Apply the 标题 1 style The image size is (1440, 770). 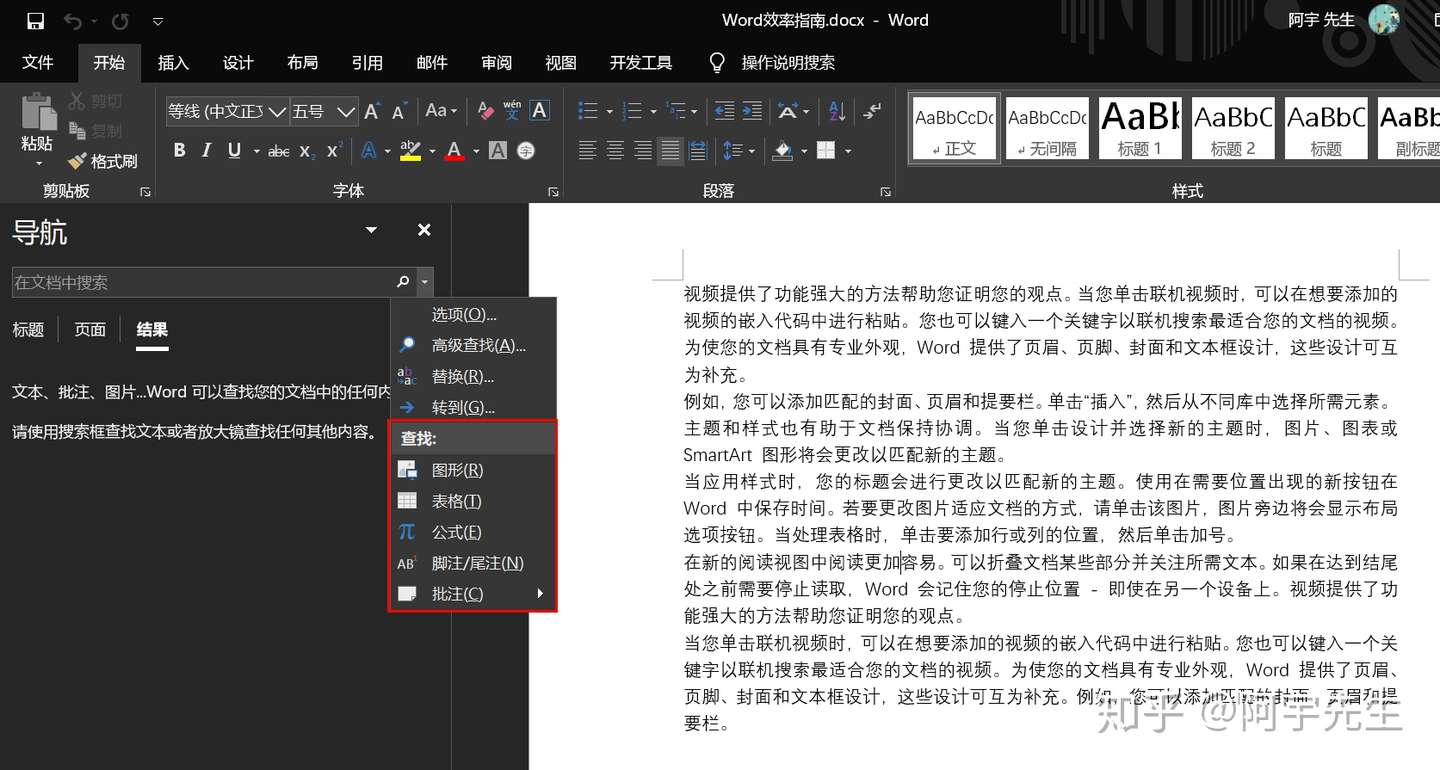tap(1140, 128)
